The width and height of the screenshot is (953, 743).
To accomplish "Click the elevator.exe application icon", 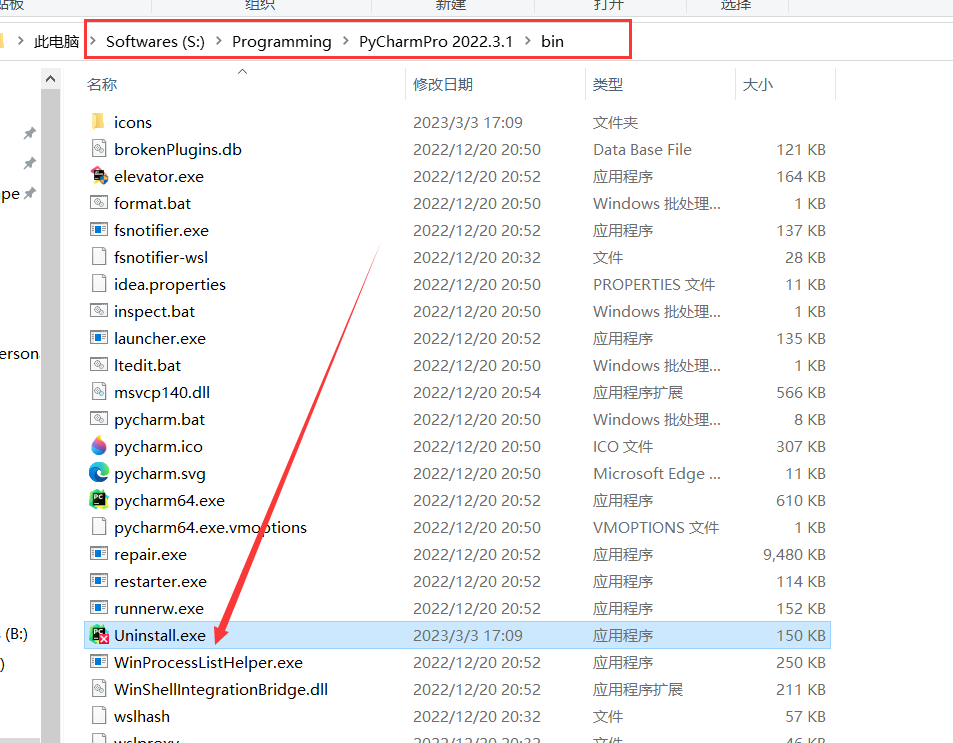I will click(x=98, y=176).
